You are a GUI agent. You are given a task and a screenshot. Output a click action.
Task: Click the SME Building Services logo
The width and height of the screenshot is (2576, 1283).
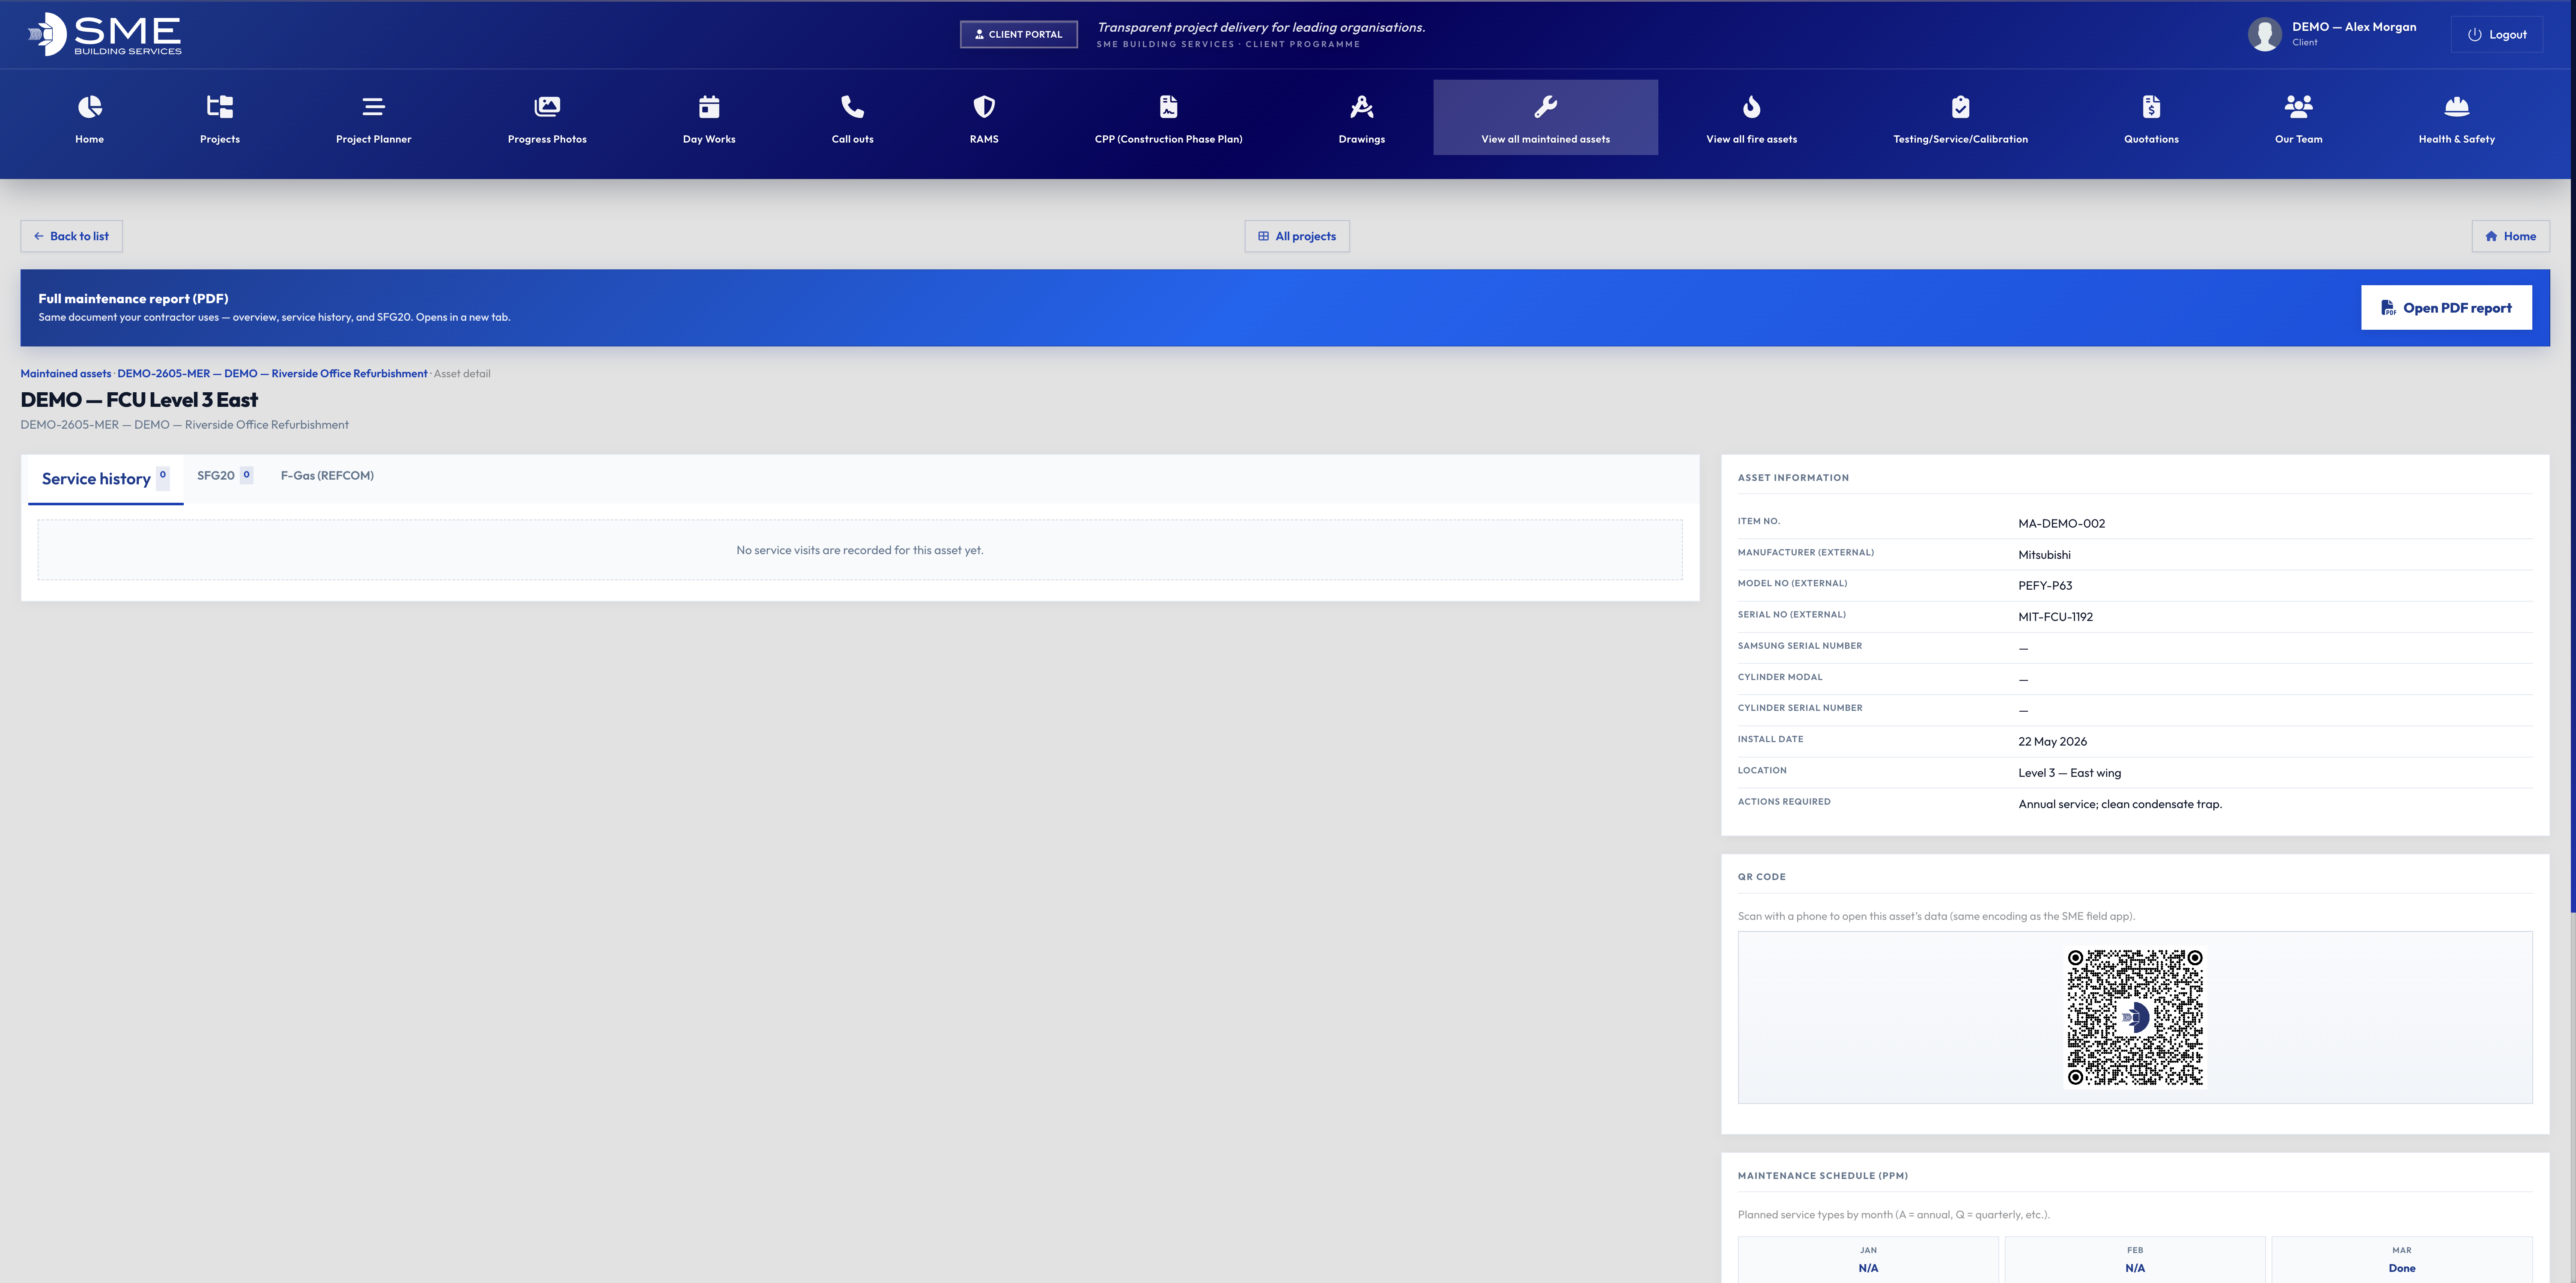(x=105, y=34)
